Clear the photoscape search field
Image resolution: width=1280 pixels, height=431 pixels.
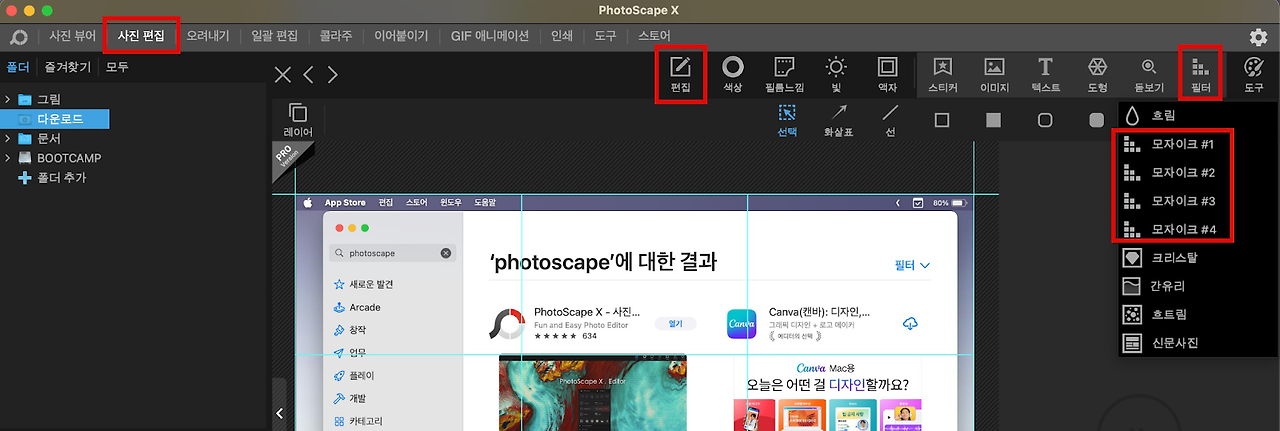pyautogui.click(x=446, y=253)
